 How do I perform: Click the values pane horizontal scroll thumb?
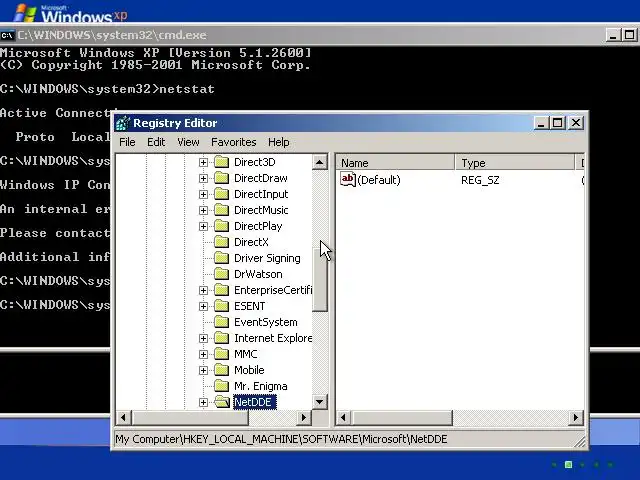pyautogui.click(x=402, y=418)
